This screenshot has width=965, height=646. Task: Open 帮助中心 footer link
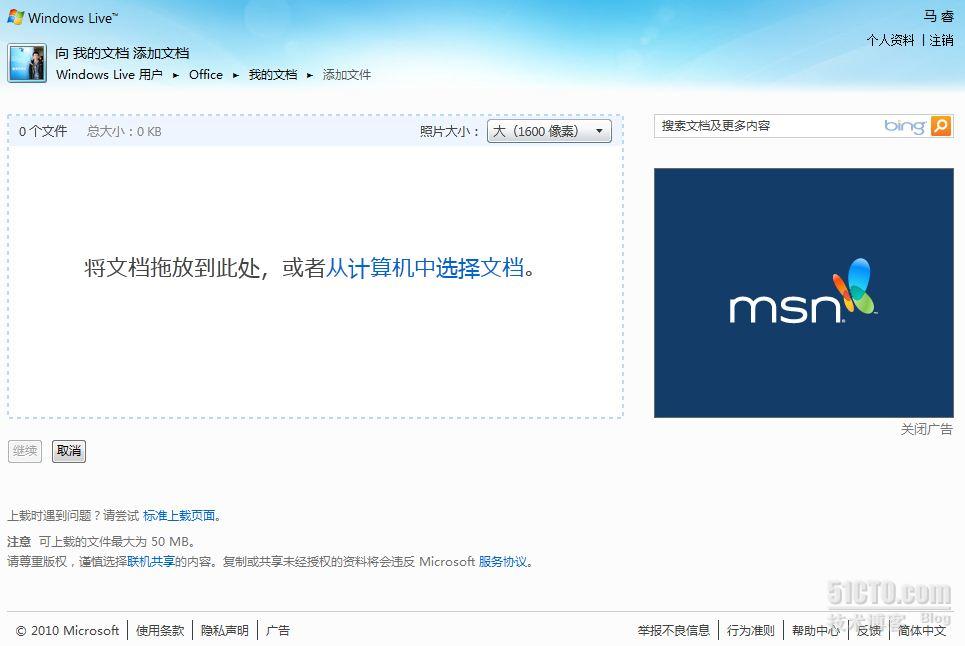coord(815,631)
